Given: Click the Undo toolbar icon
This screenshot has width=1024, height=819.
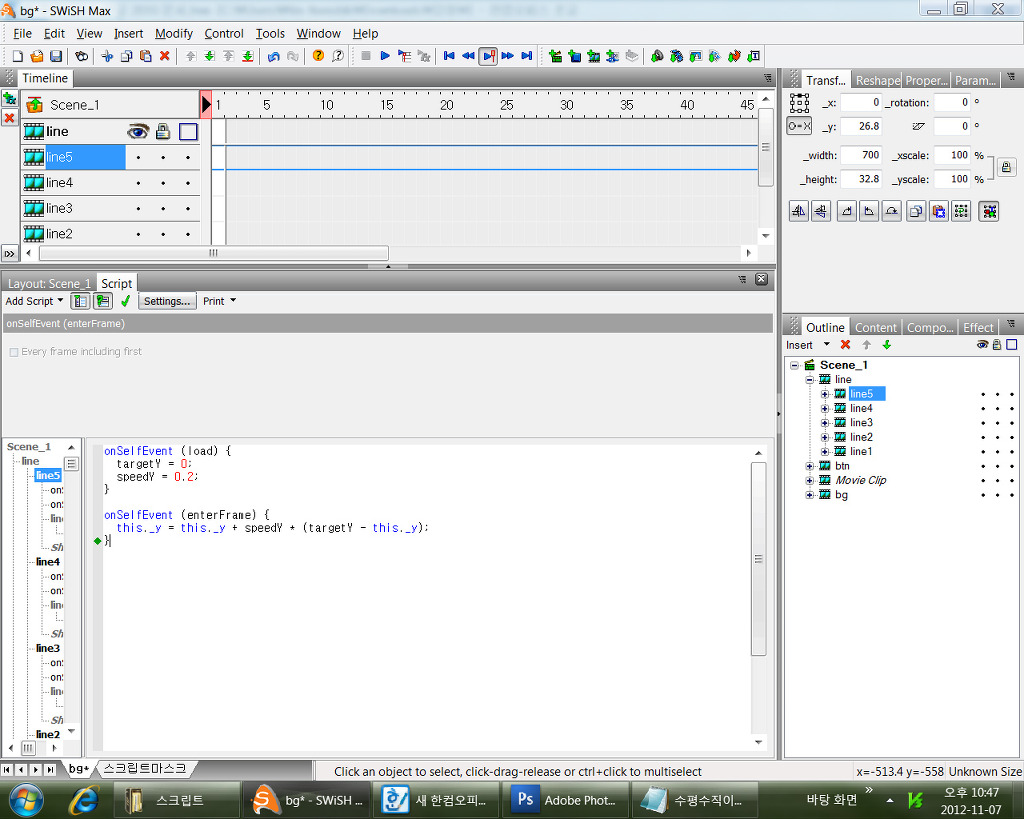Looking at the screenshot, I should [274, 56].
